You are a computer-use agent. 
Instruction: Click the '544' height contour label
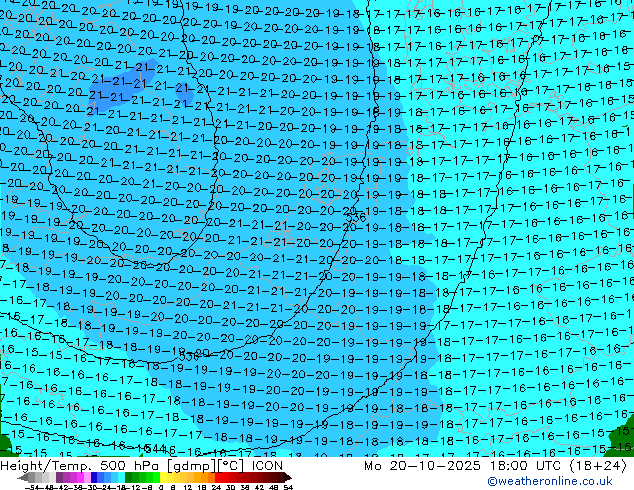point(155,448)
